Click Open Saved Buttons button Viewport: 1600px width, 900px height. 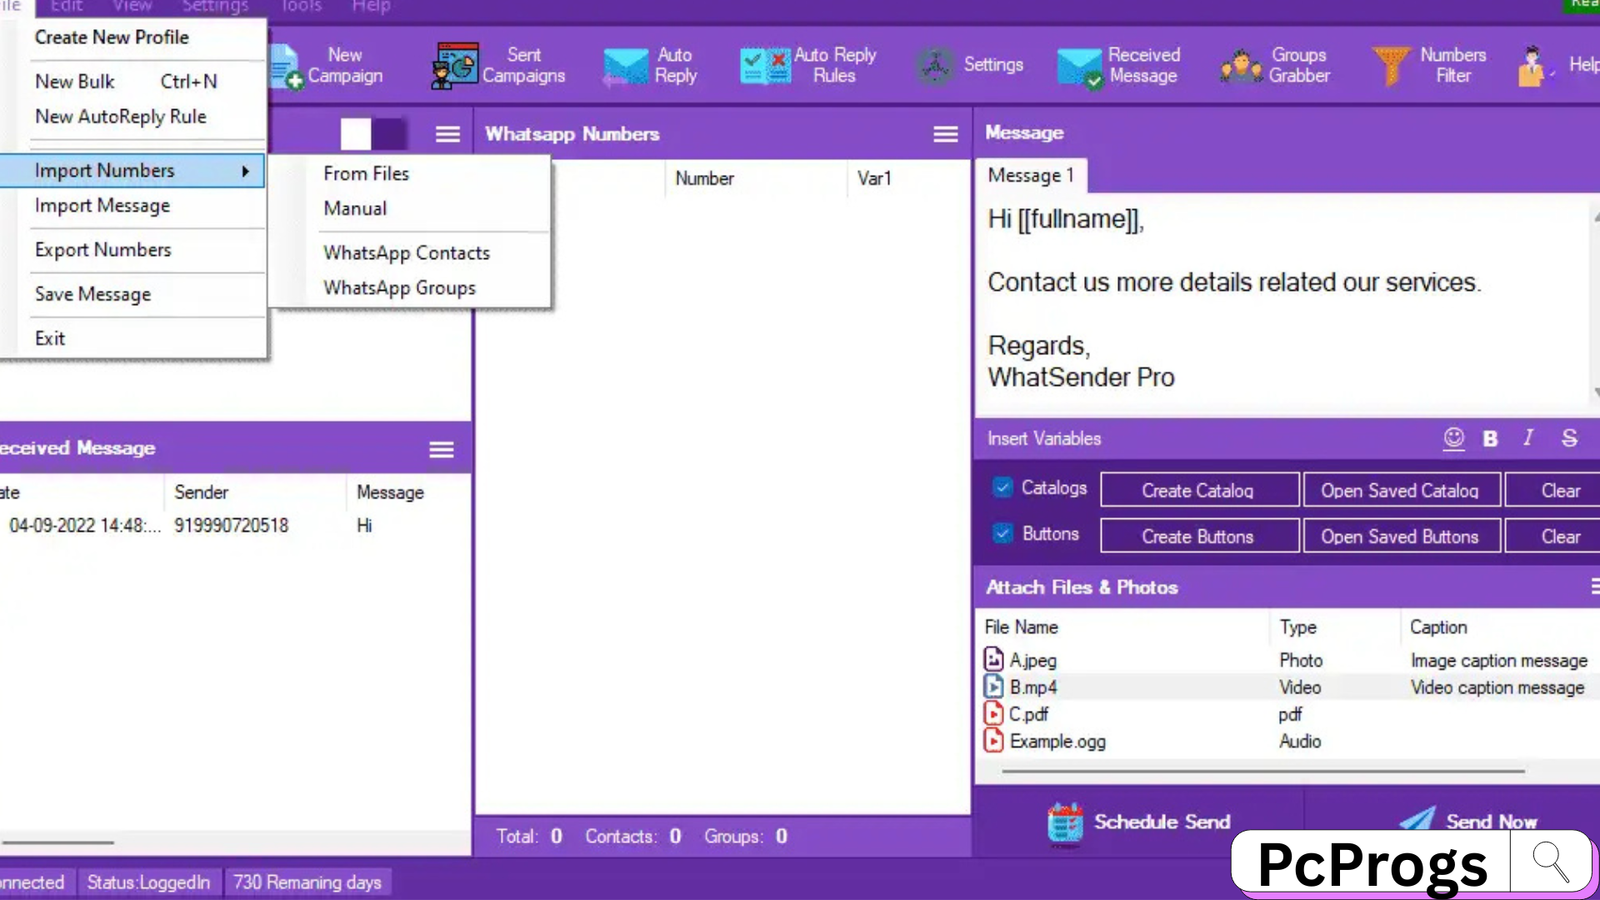(x=1400, y=536)
